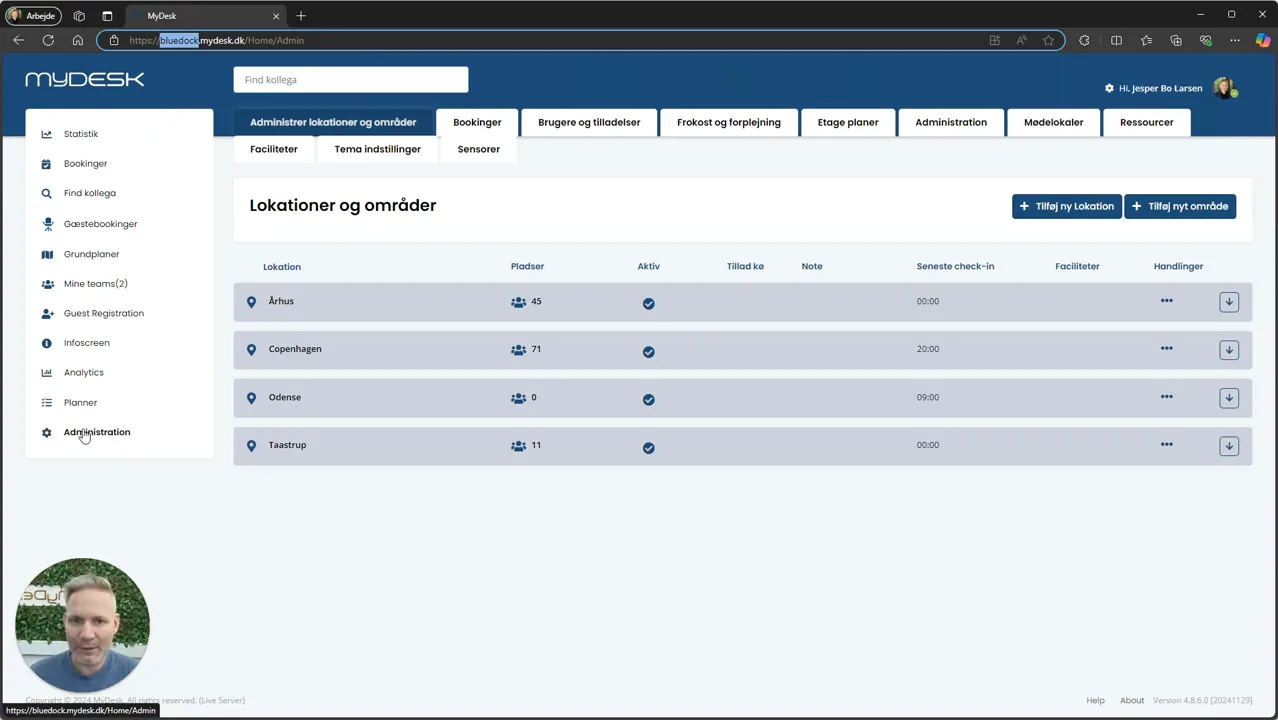Open the About link in footer
This screenshot has width=1278, height=720.
(x=1132, y=700)
